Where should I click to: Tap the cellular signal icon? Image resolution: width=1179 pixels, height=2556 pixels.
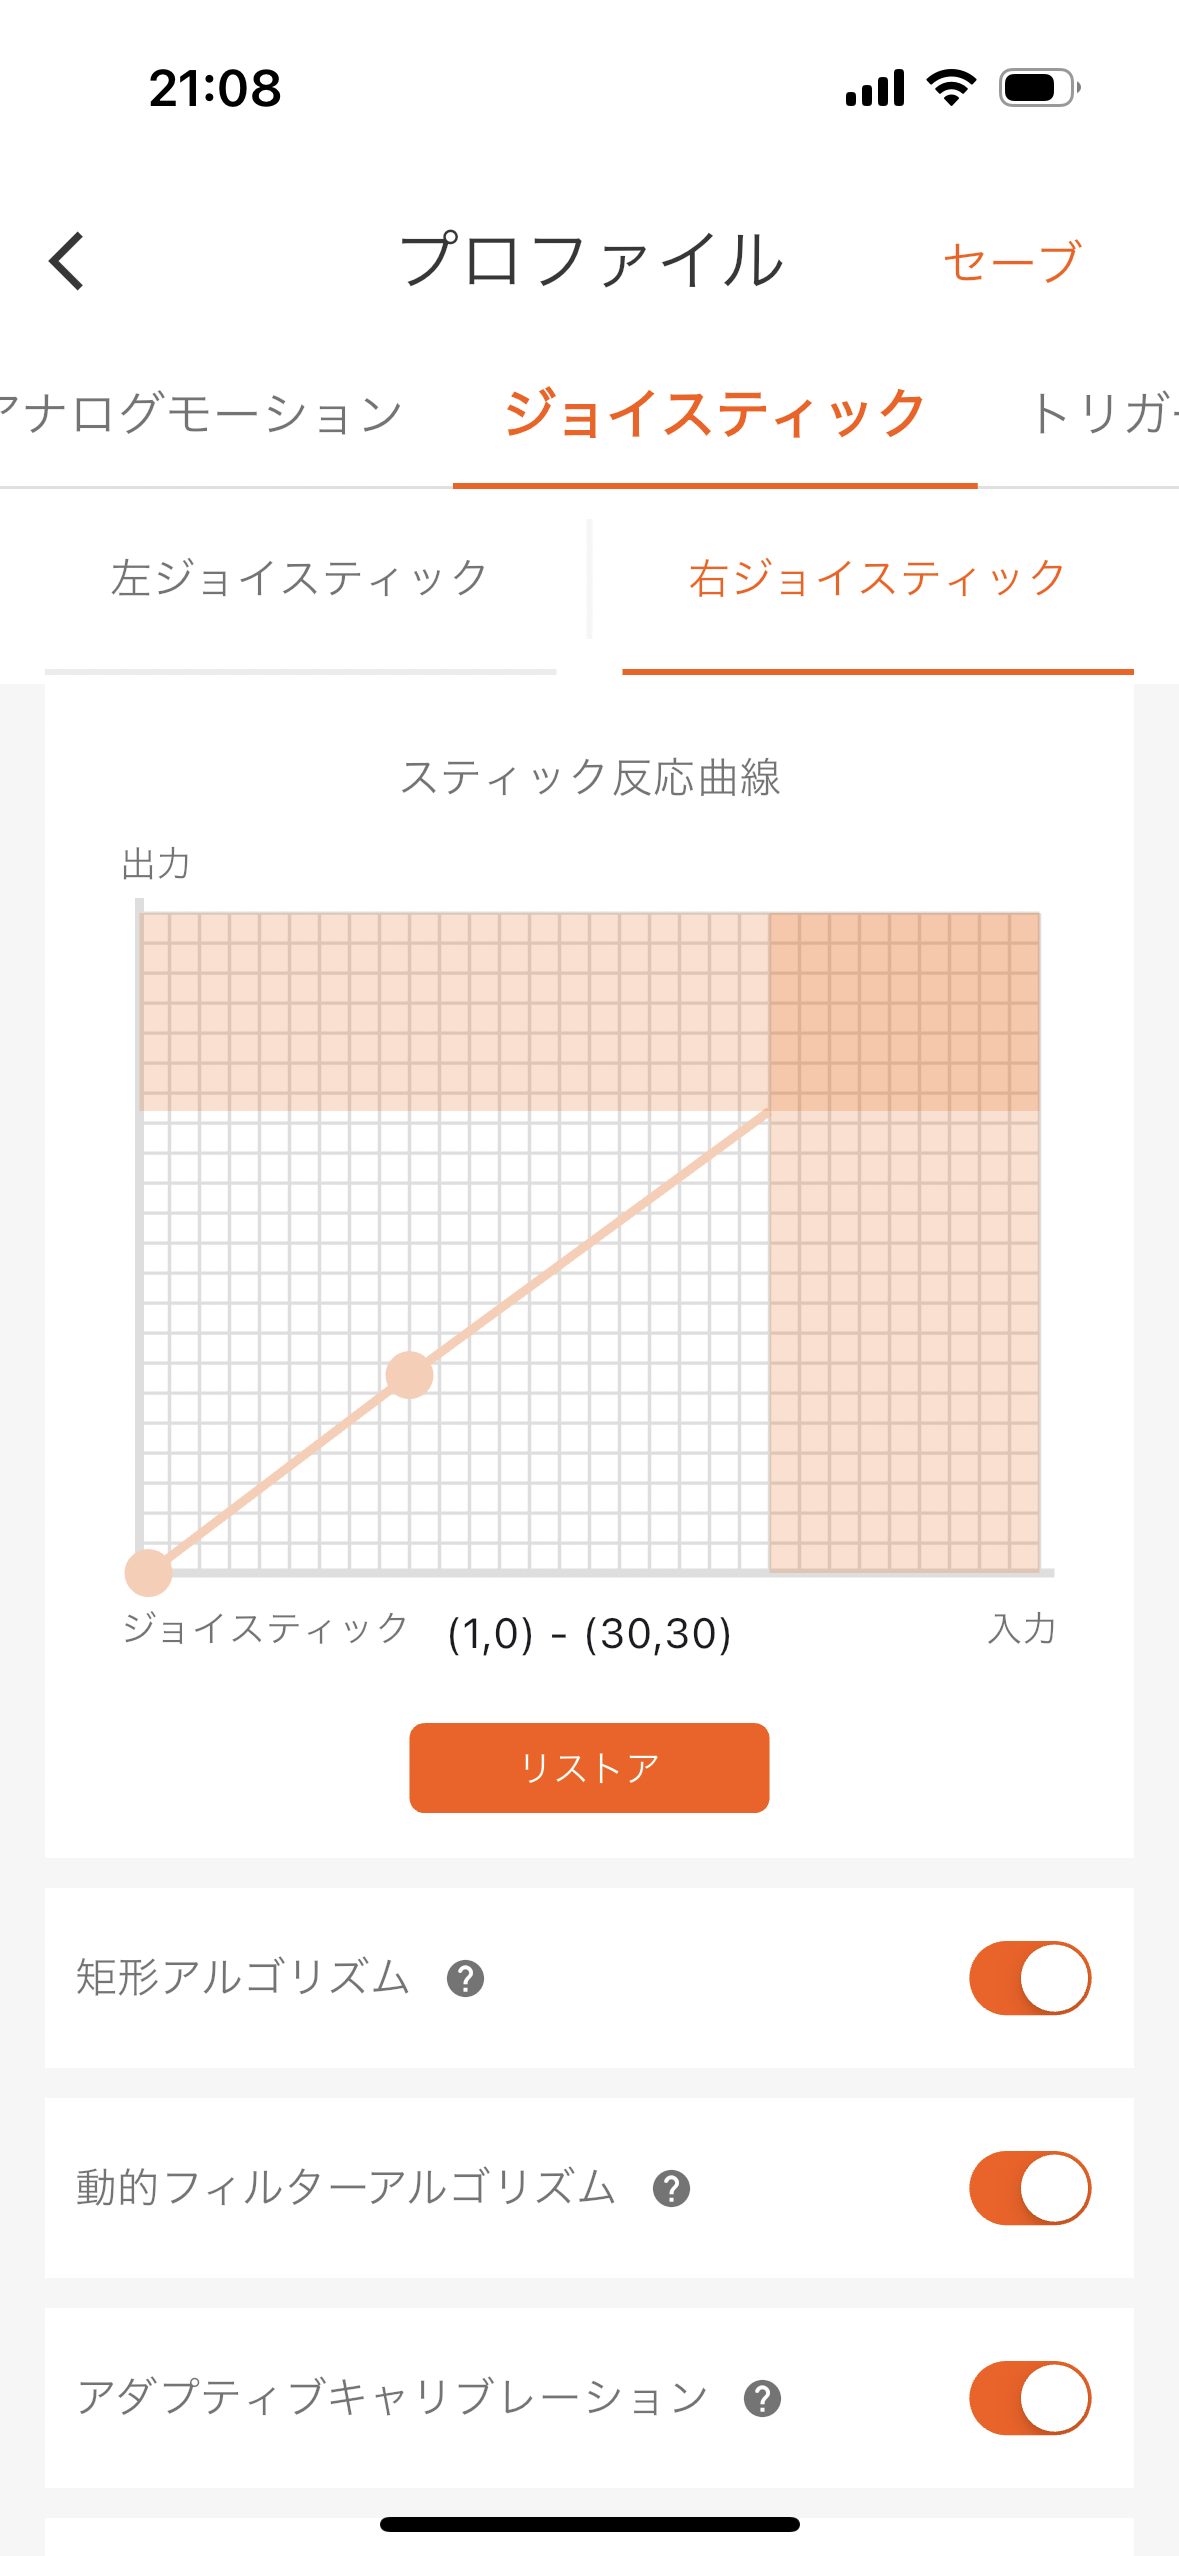875,88
